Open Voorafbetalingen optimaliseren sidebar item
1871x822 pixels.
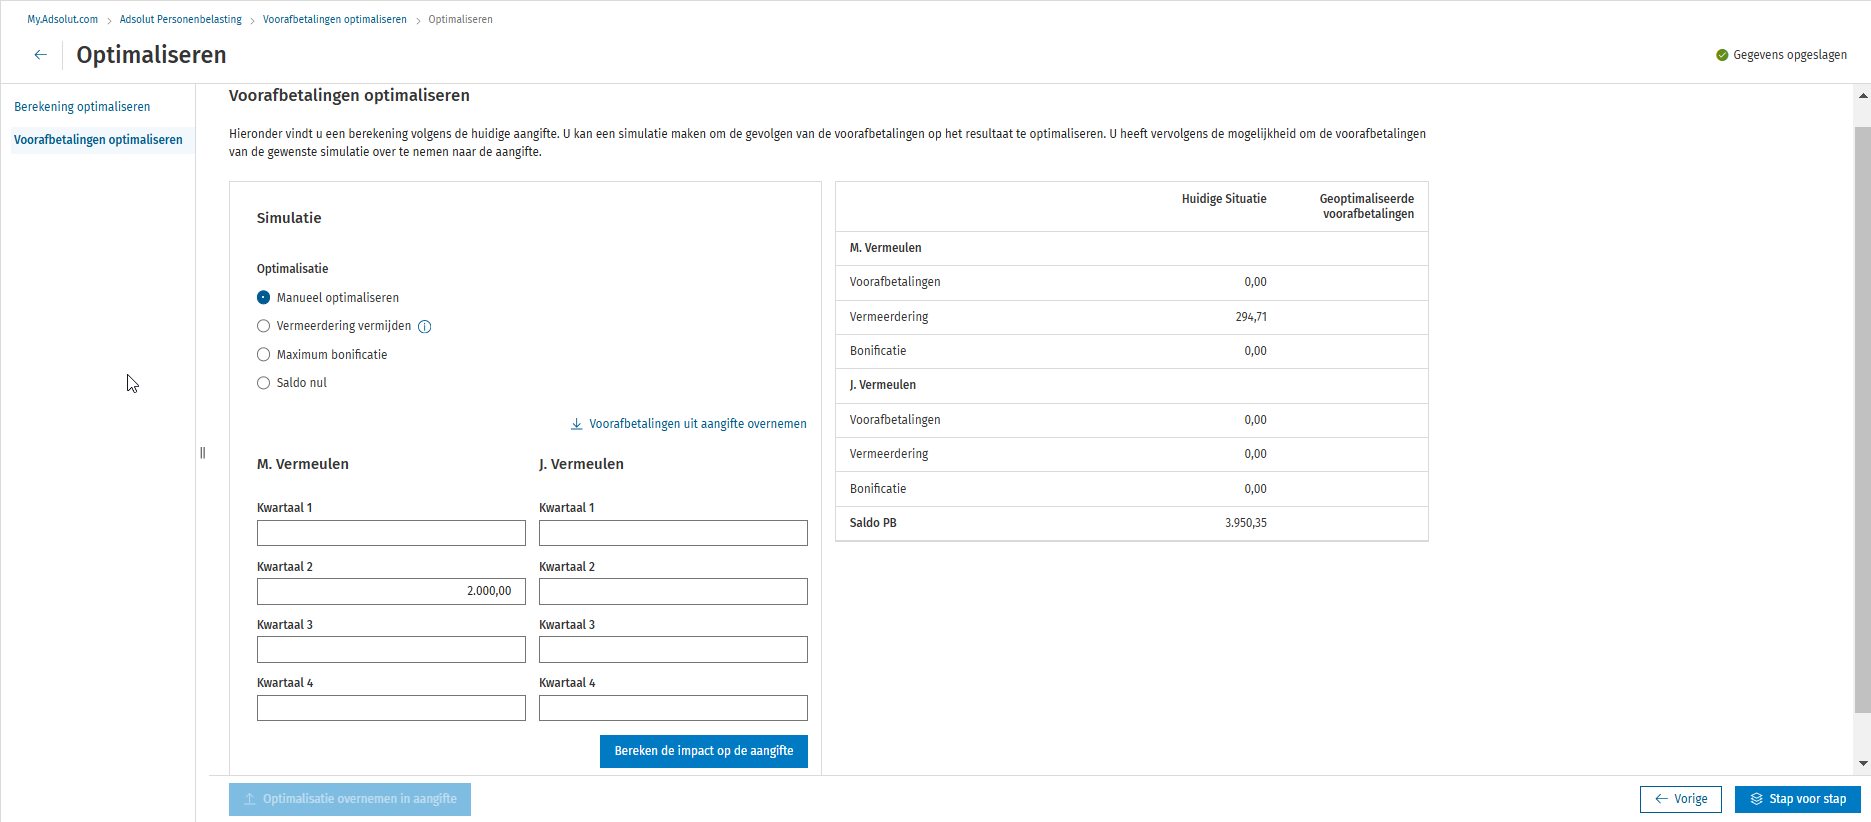[98, 140]
